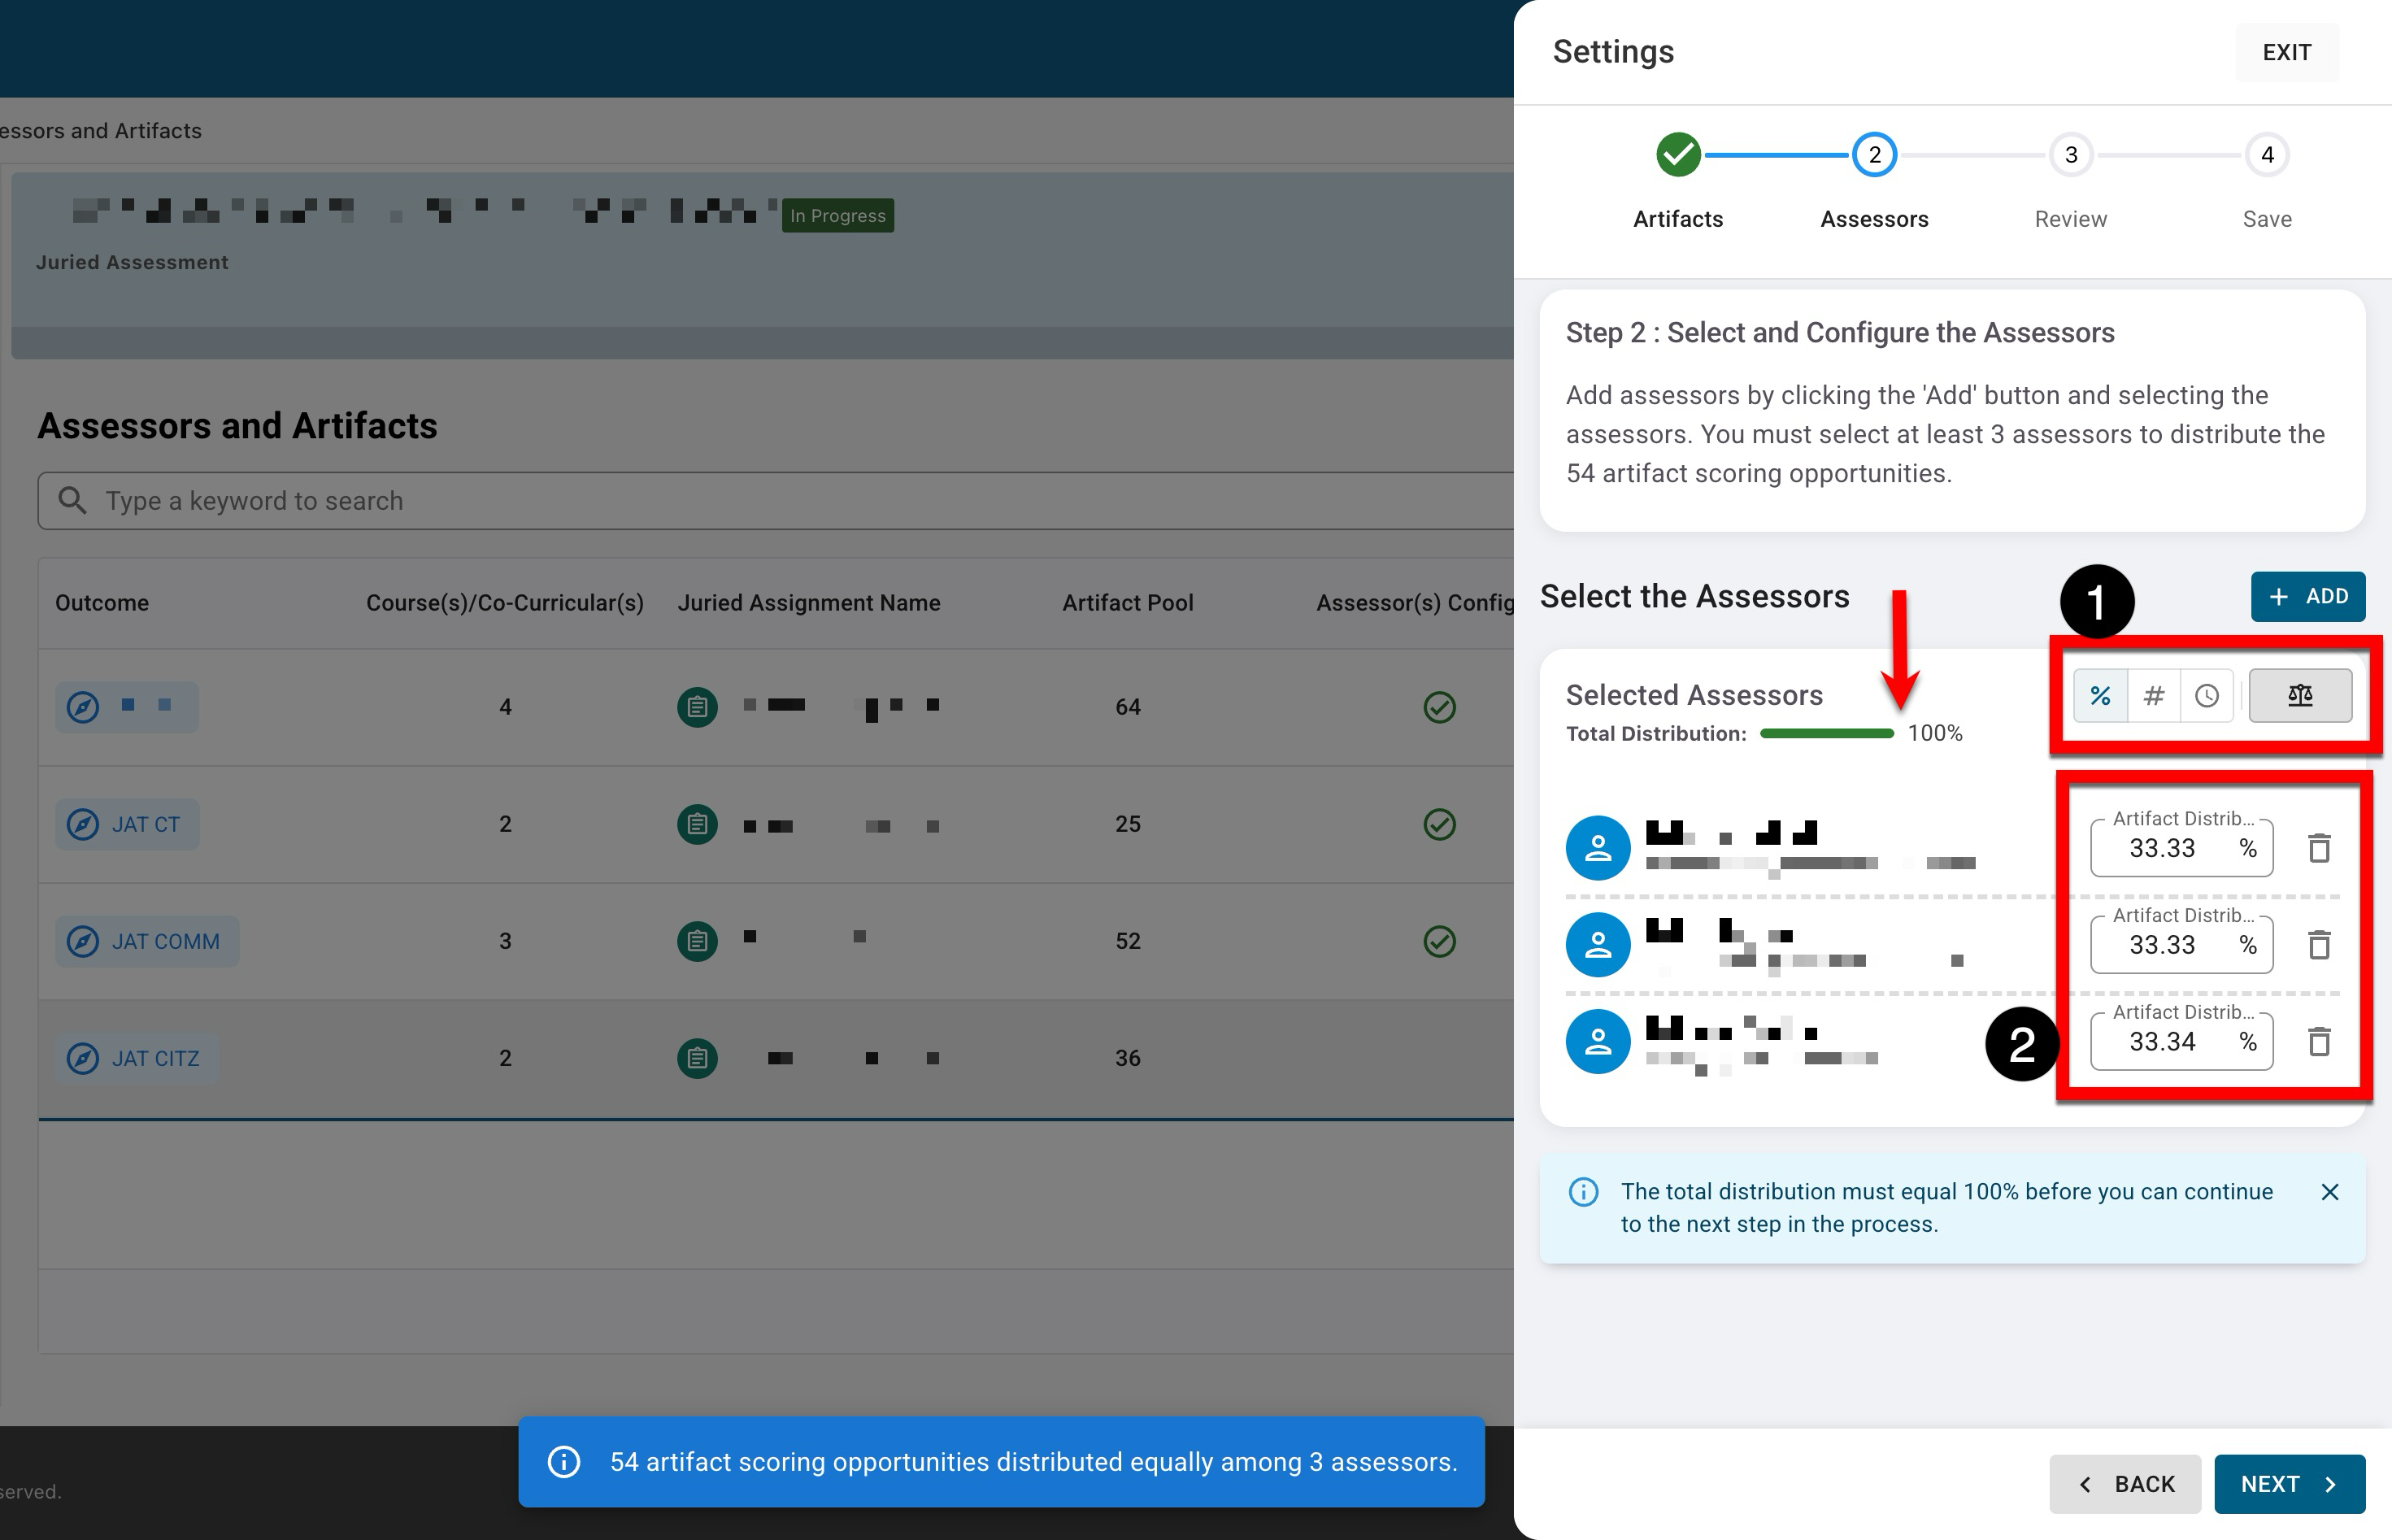Go to the Artifacts step
Image resolution: width=2392 pixels, height=1540 pixels.
(1678, 156)
